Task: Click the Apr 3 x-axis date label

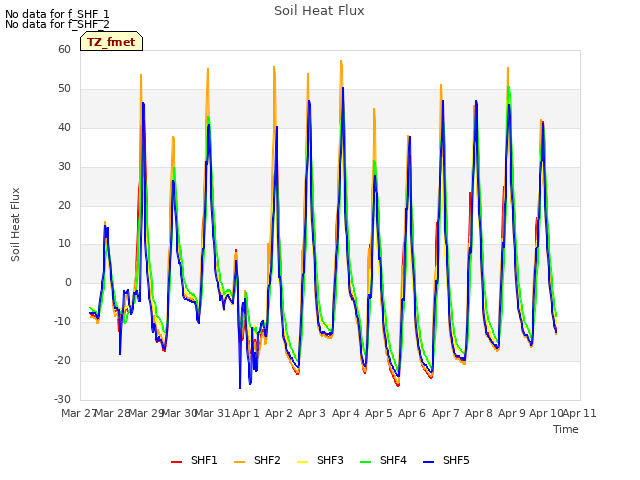Action: (x=312, y=413)
